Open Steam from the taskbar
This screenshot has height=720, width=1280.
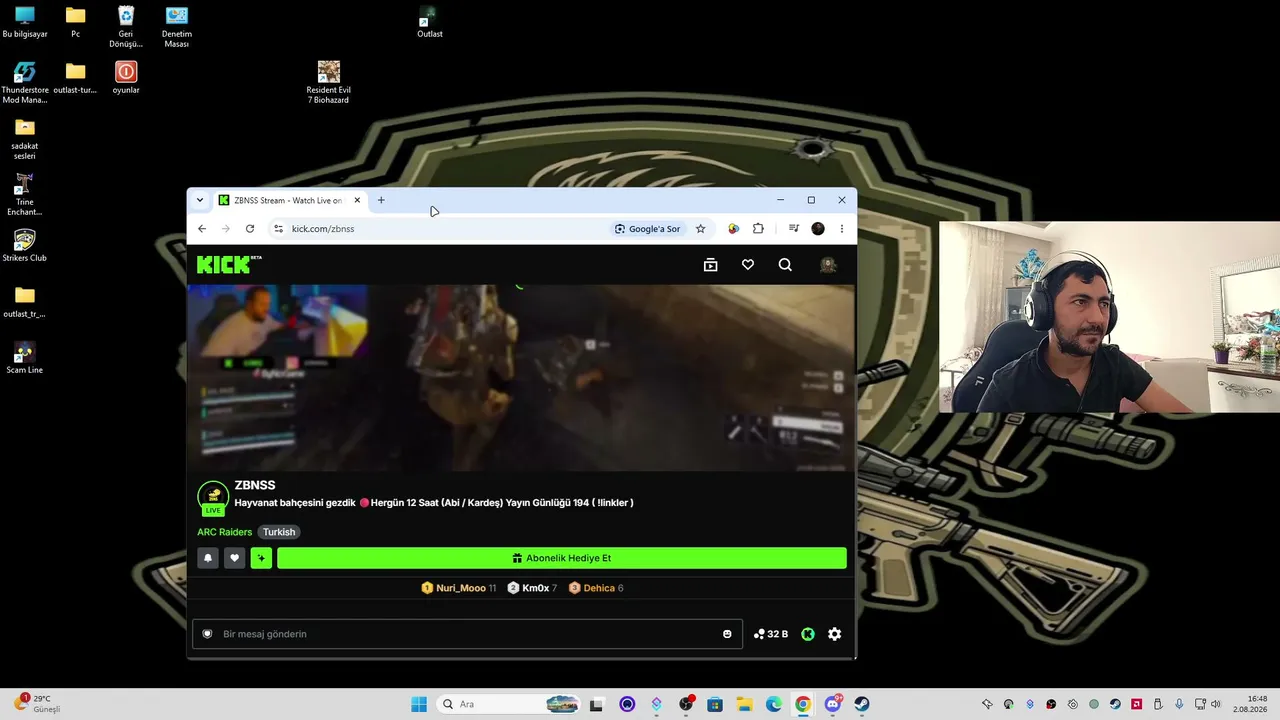pyautogui.click(x=861, y=704)
